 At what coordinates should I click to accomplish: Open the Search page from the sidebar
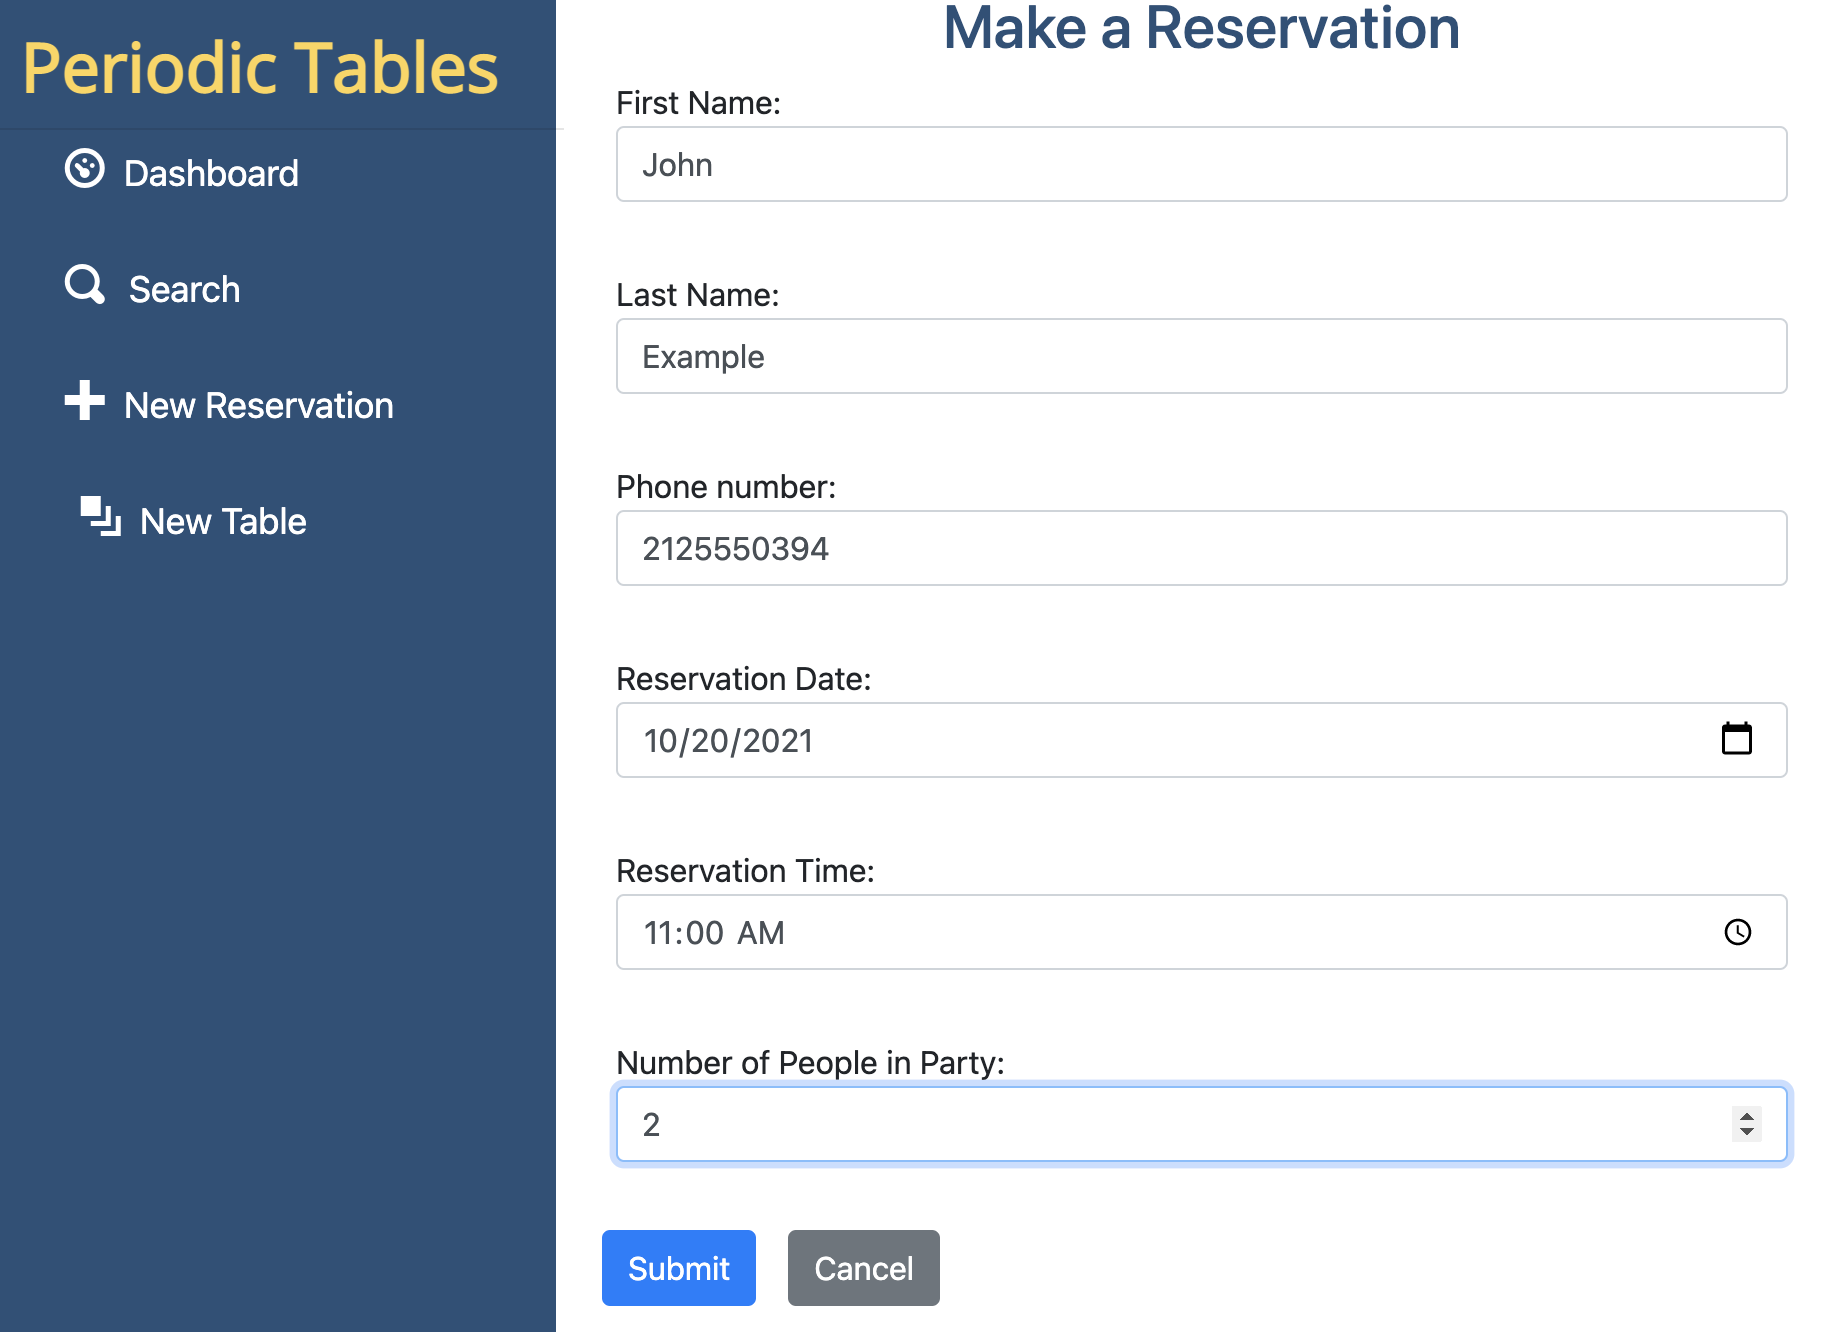click(x=184, y=288)
